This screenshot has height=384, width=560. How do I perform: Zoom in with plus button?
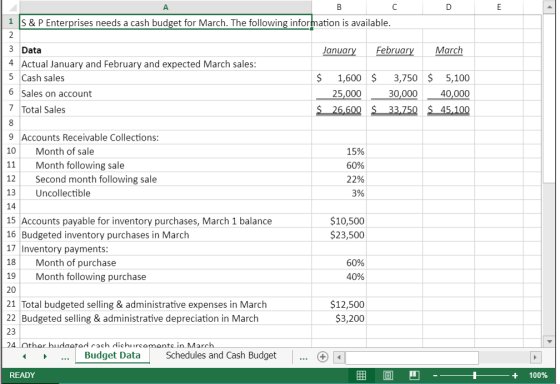pos(515,375)
